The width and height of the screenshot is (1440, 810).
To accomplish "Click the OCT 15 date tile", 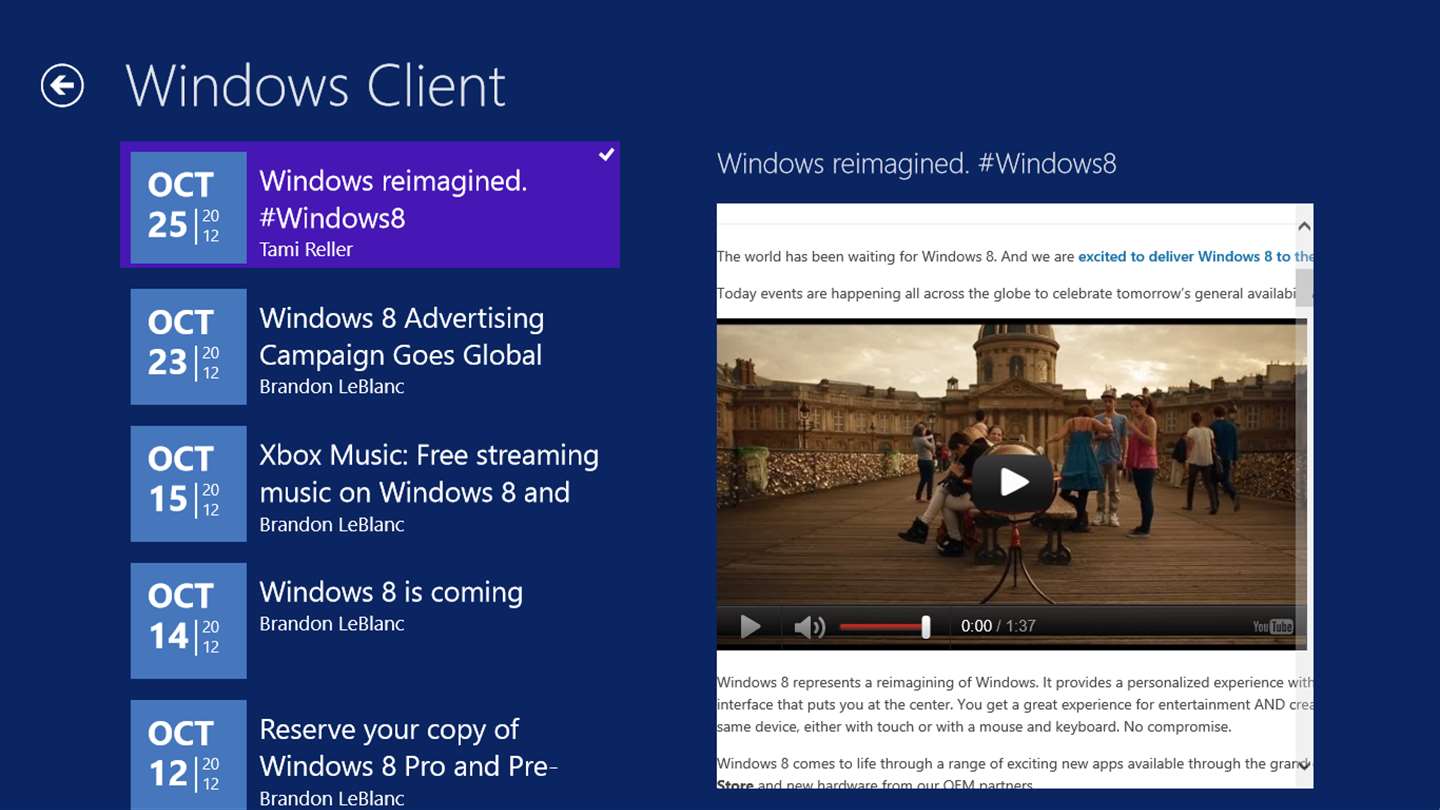I will (x=188, y=484).
